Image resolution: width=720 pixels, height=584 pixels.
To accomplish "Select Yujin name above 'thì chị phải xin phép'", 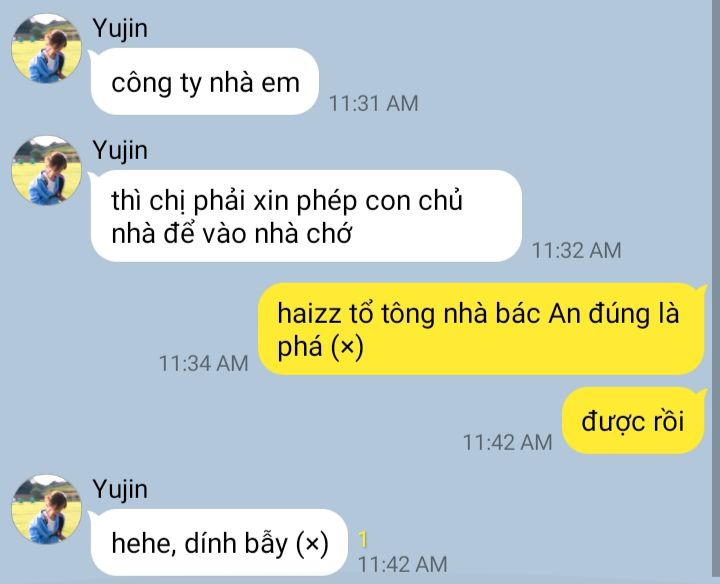I will pos(120,151).
